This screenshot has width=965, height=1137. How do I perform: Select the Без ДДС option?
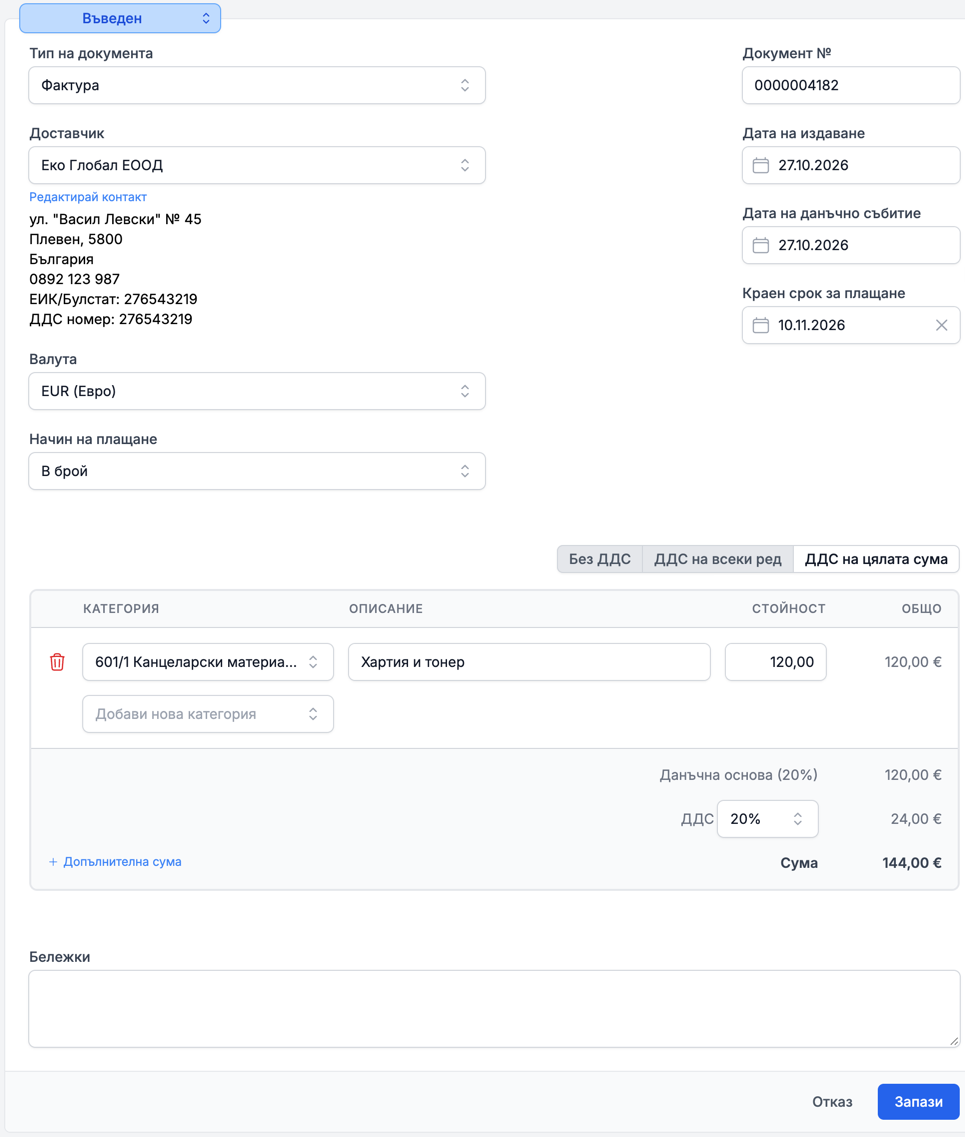click(x=600, y=559)
